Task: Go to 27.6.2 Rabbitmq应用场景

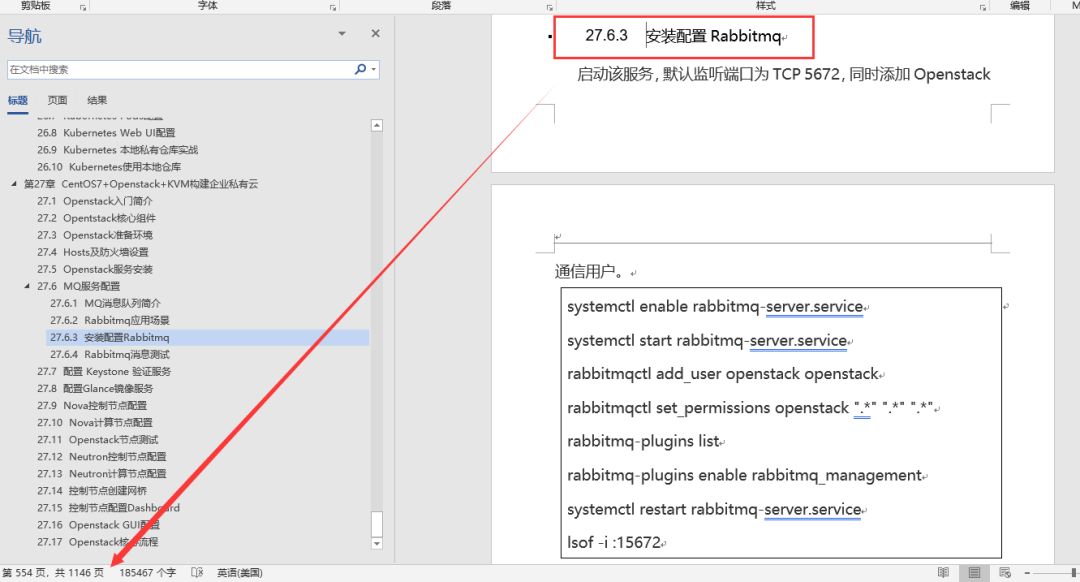Action: tap(110, 320)
